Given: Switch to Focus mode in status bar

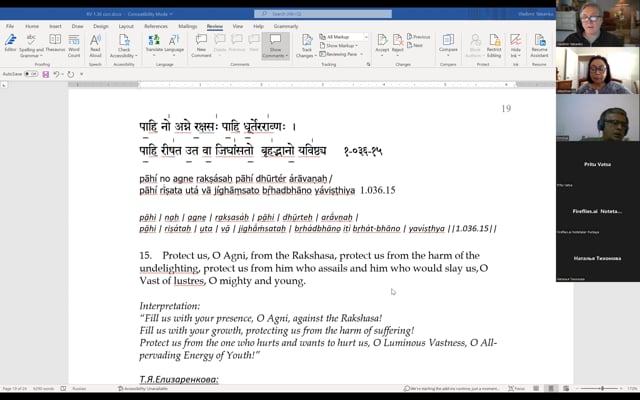Looking at the screenshot, I should pyautogui.click(x=516, y=389).
